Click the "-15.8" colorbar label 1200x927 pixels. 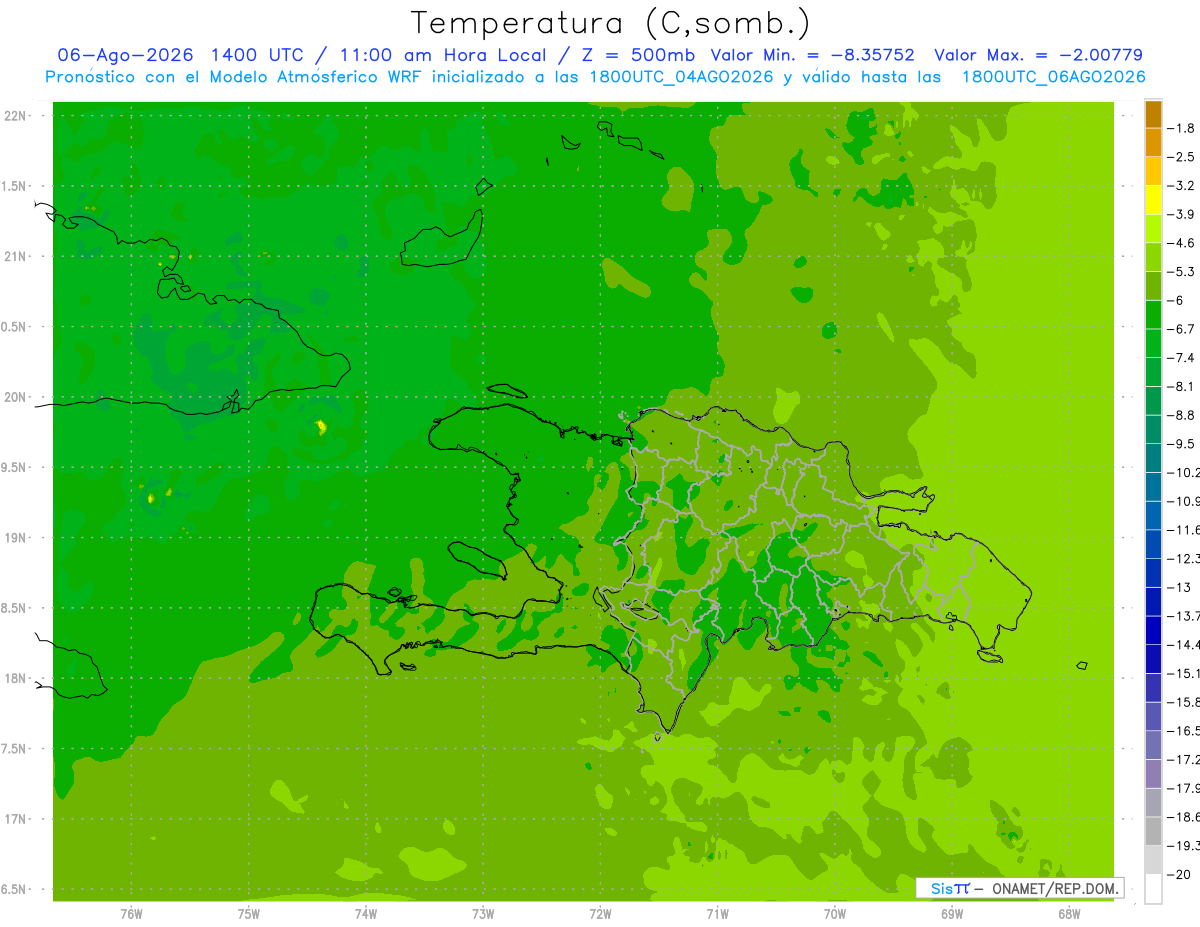(x=1184, y=702)
